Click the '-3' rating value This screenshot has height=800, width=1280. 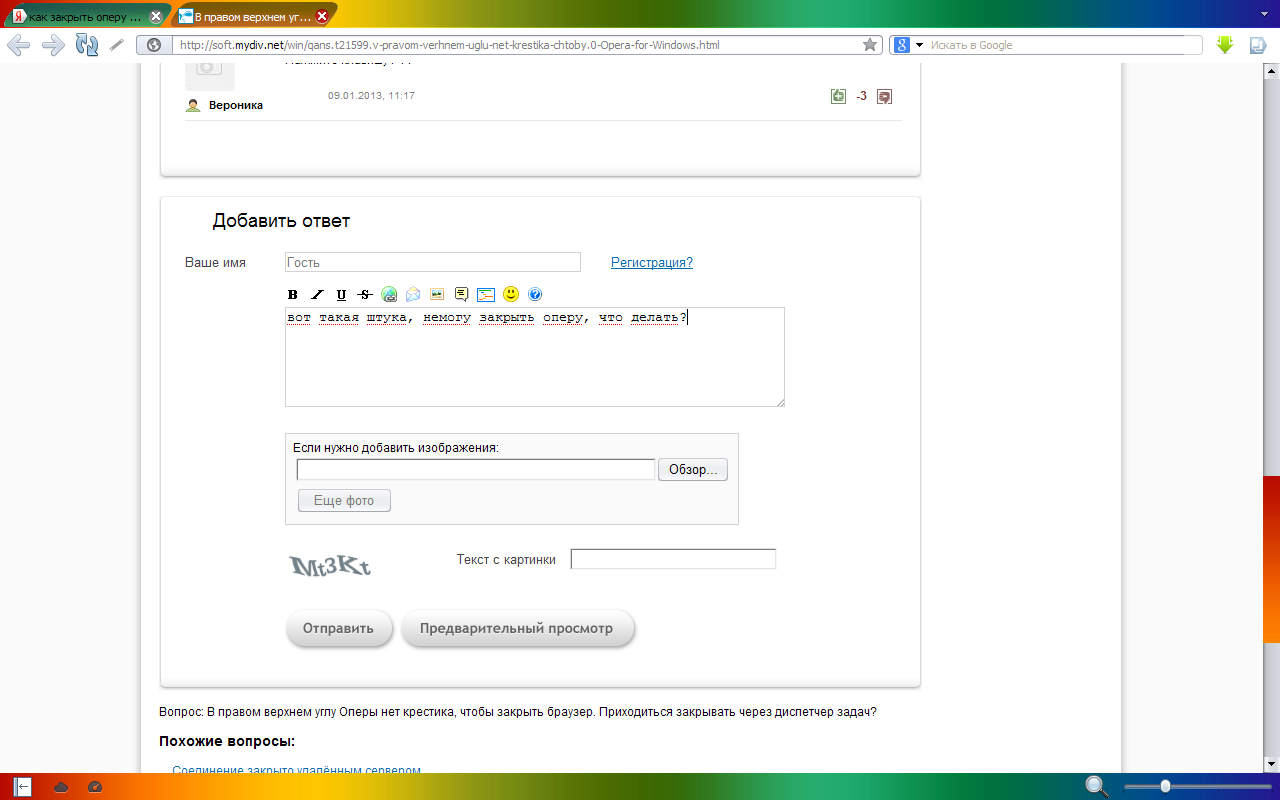(861, 96)
